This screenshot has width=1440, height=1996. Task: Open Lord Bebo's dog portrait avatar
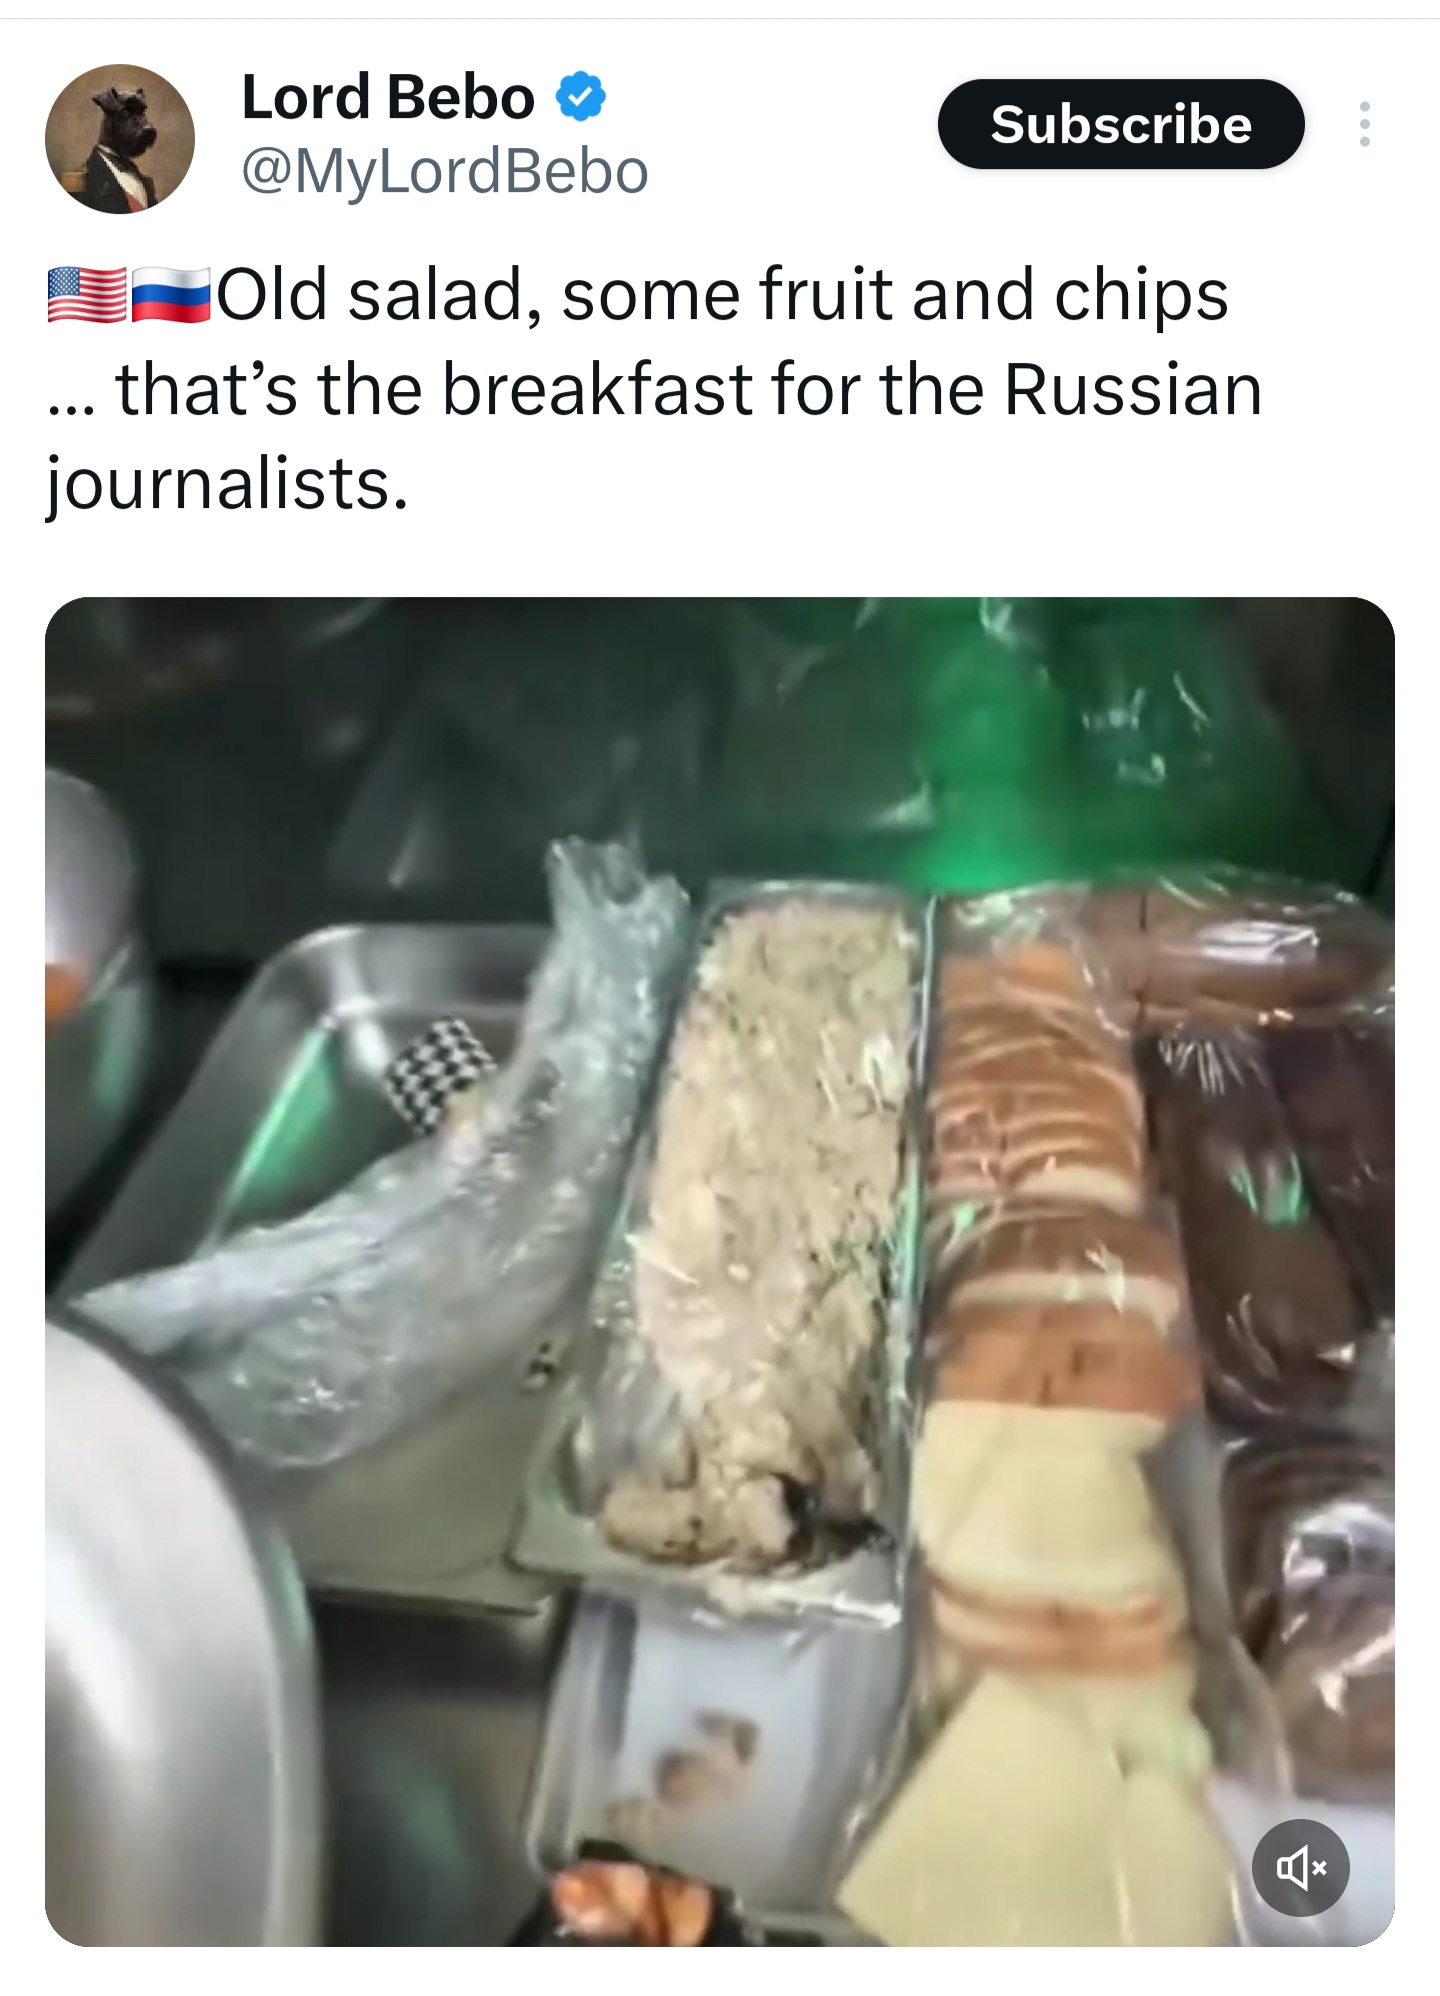[120, 139]
